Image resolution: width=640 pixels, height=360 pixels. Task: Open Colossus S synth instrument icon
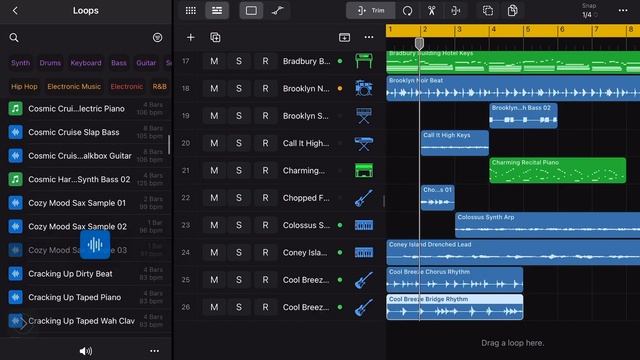(363, 225)
